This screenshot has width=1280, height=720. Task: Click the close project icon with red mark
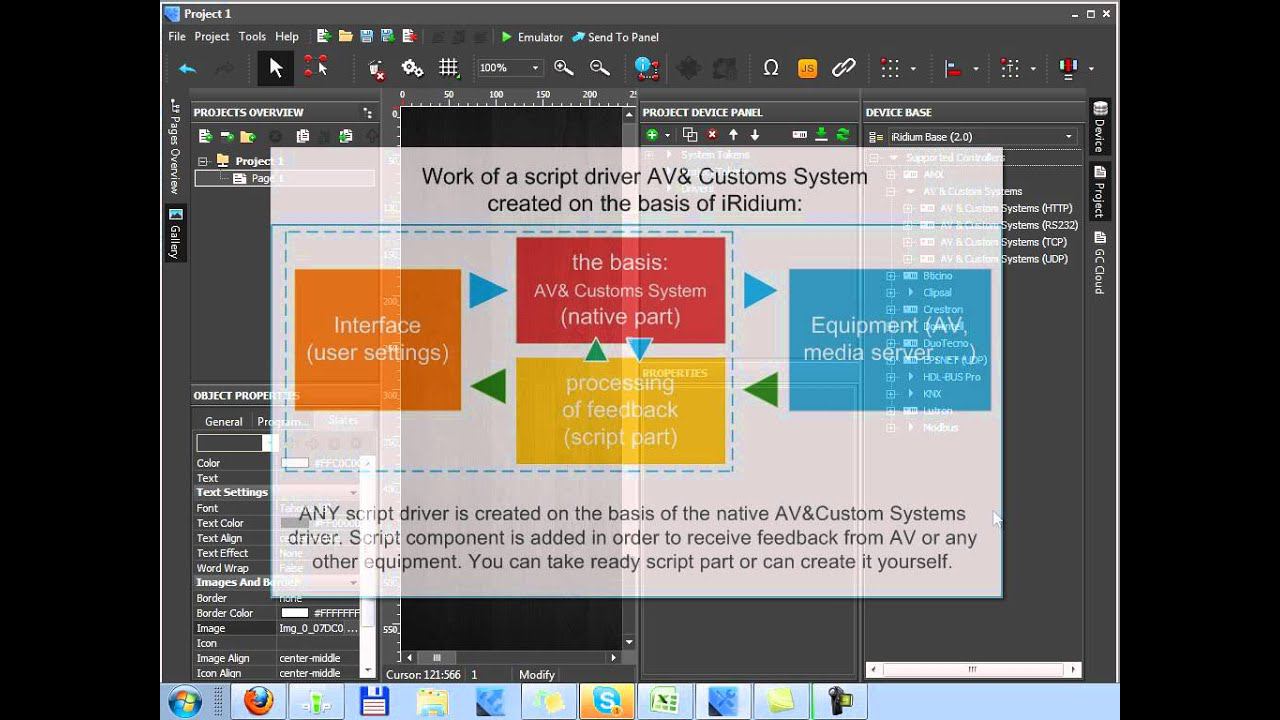[408, 37]
